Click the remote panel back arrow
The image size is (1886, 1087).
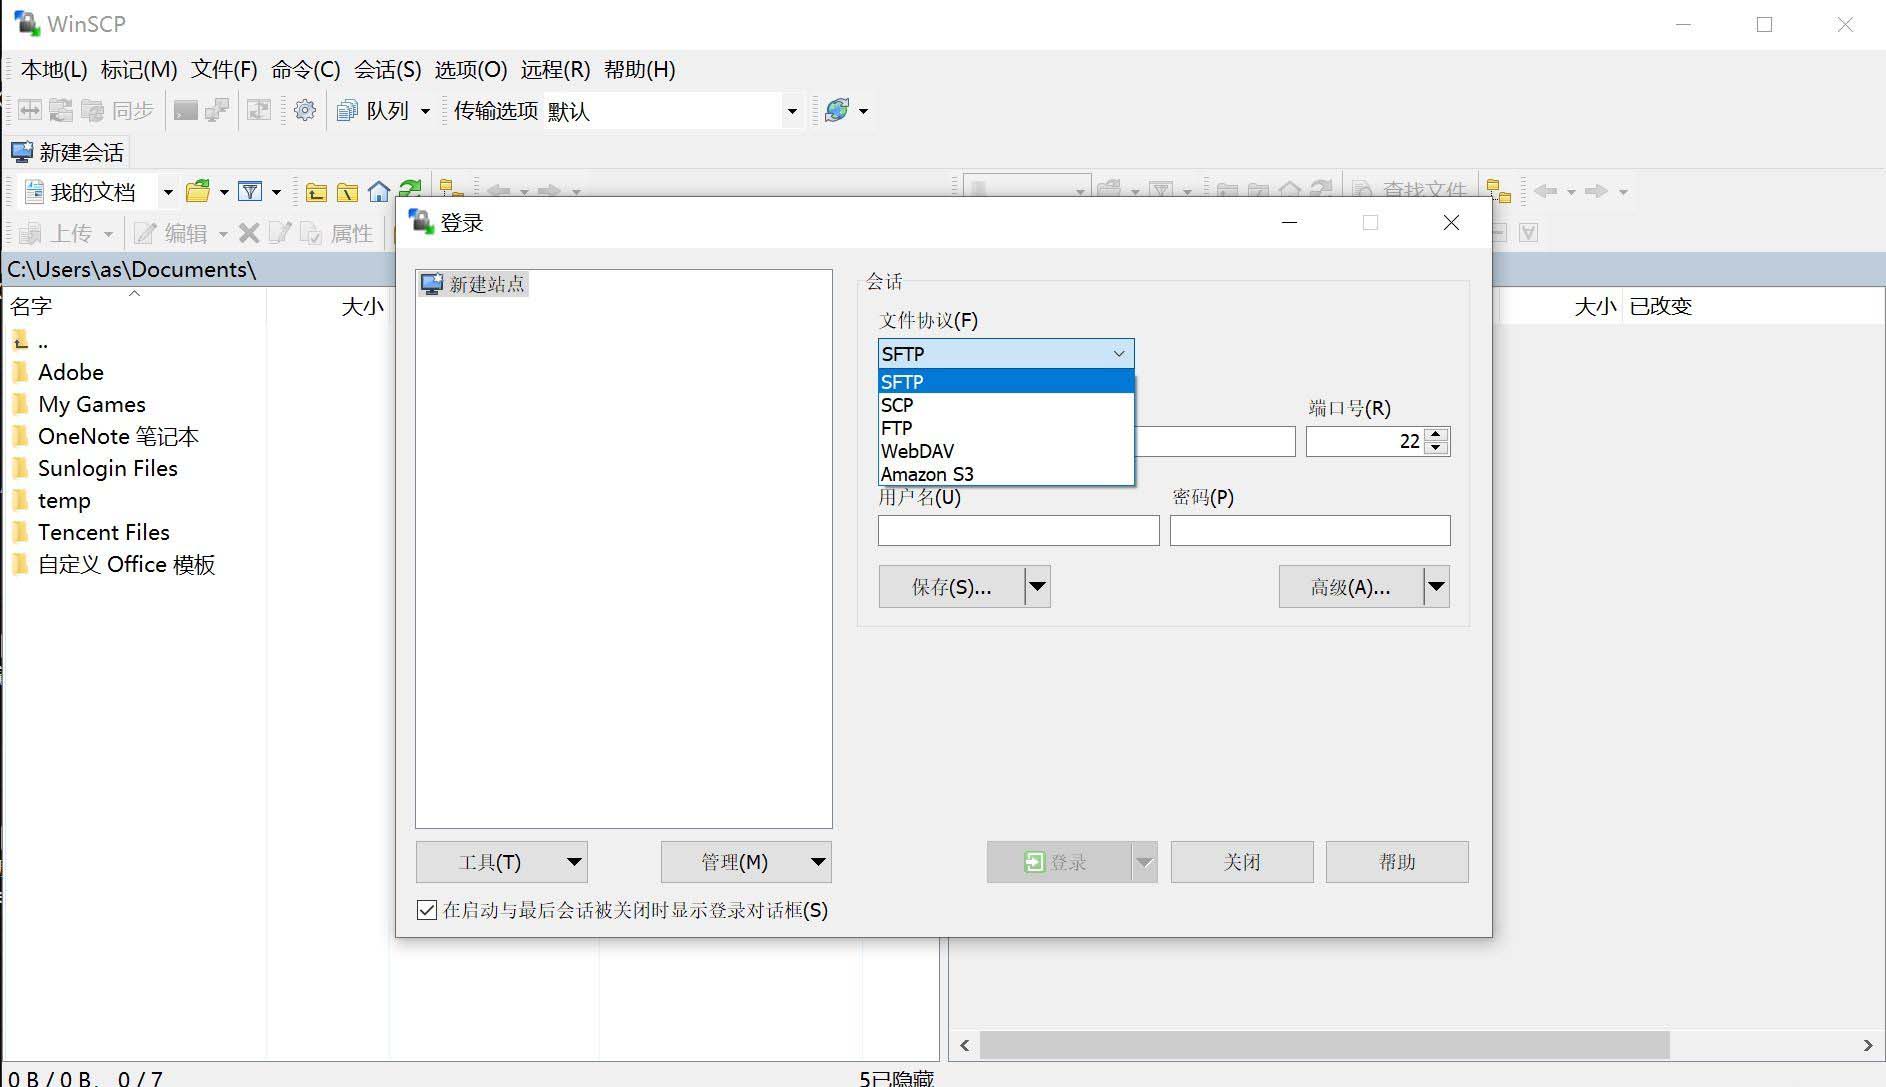click(x=1546, y=191)
